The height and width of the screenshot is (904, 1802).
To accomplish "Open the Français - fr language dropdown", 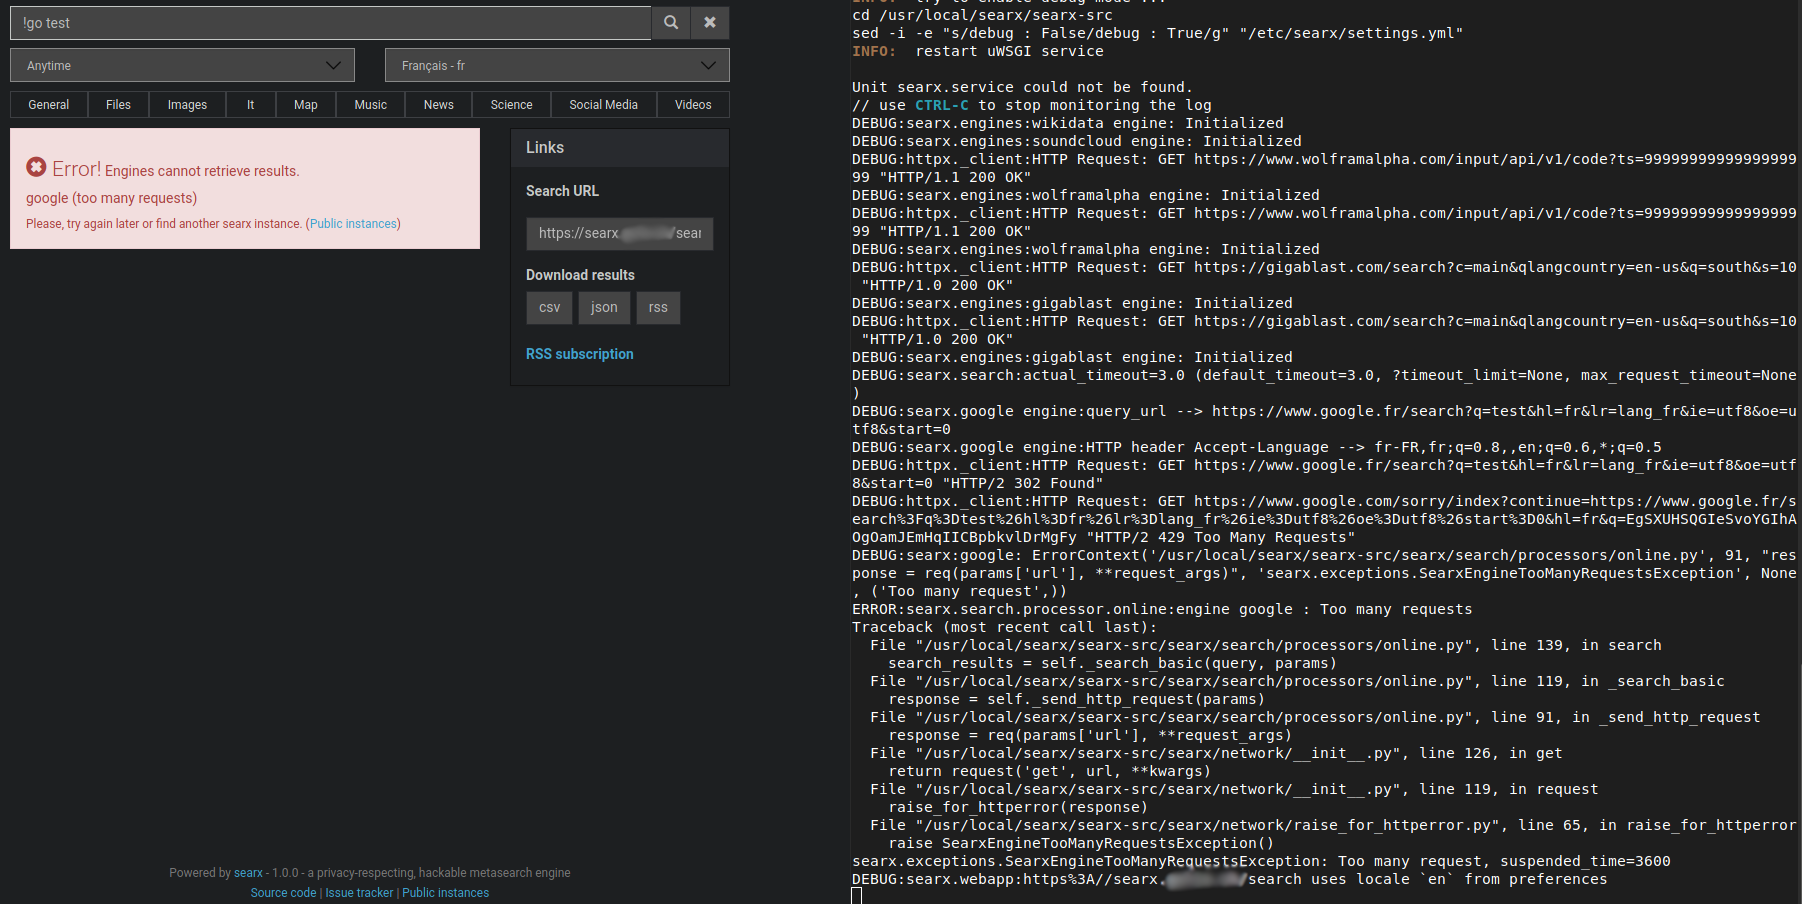I will pos(556,65).
